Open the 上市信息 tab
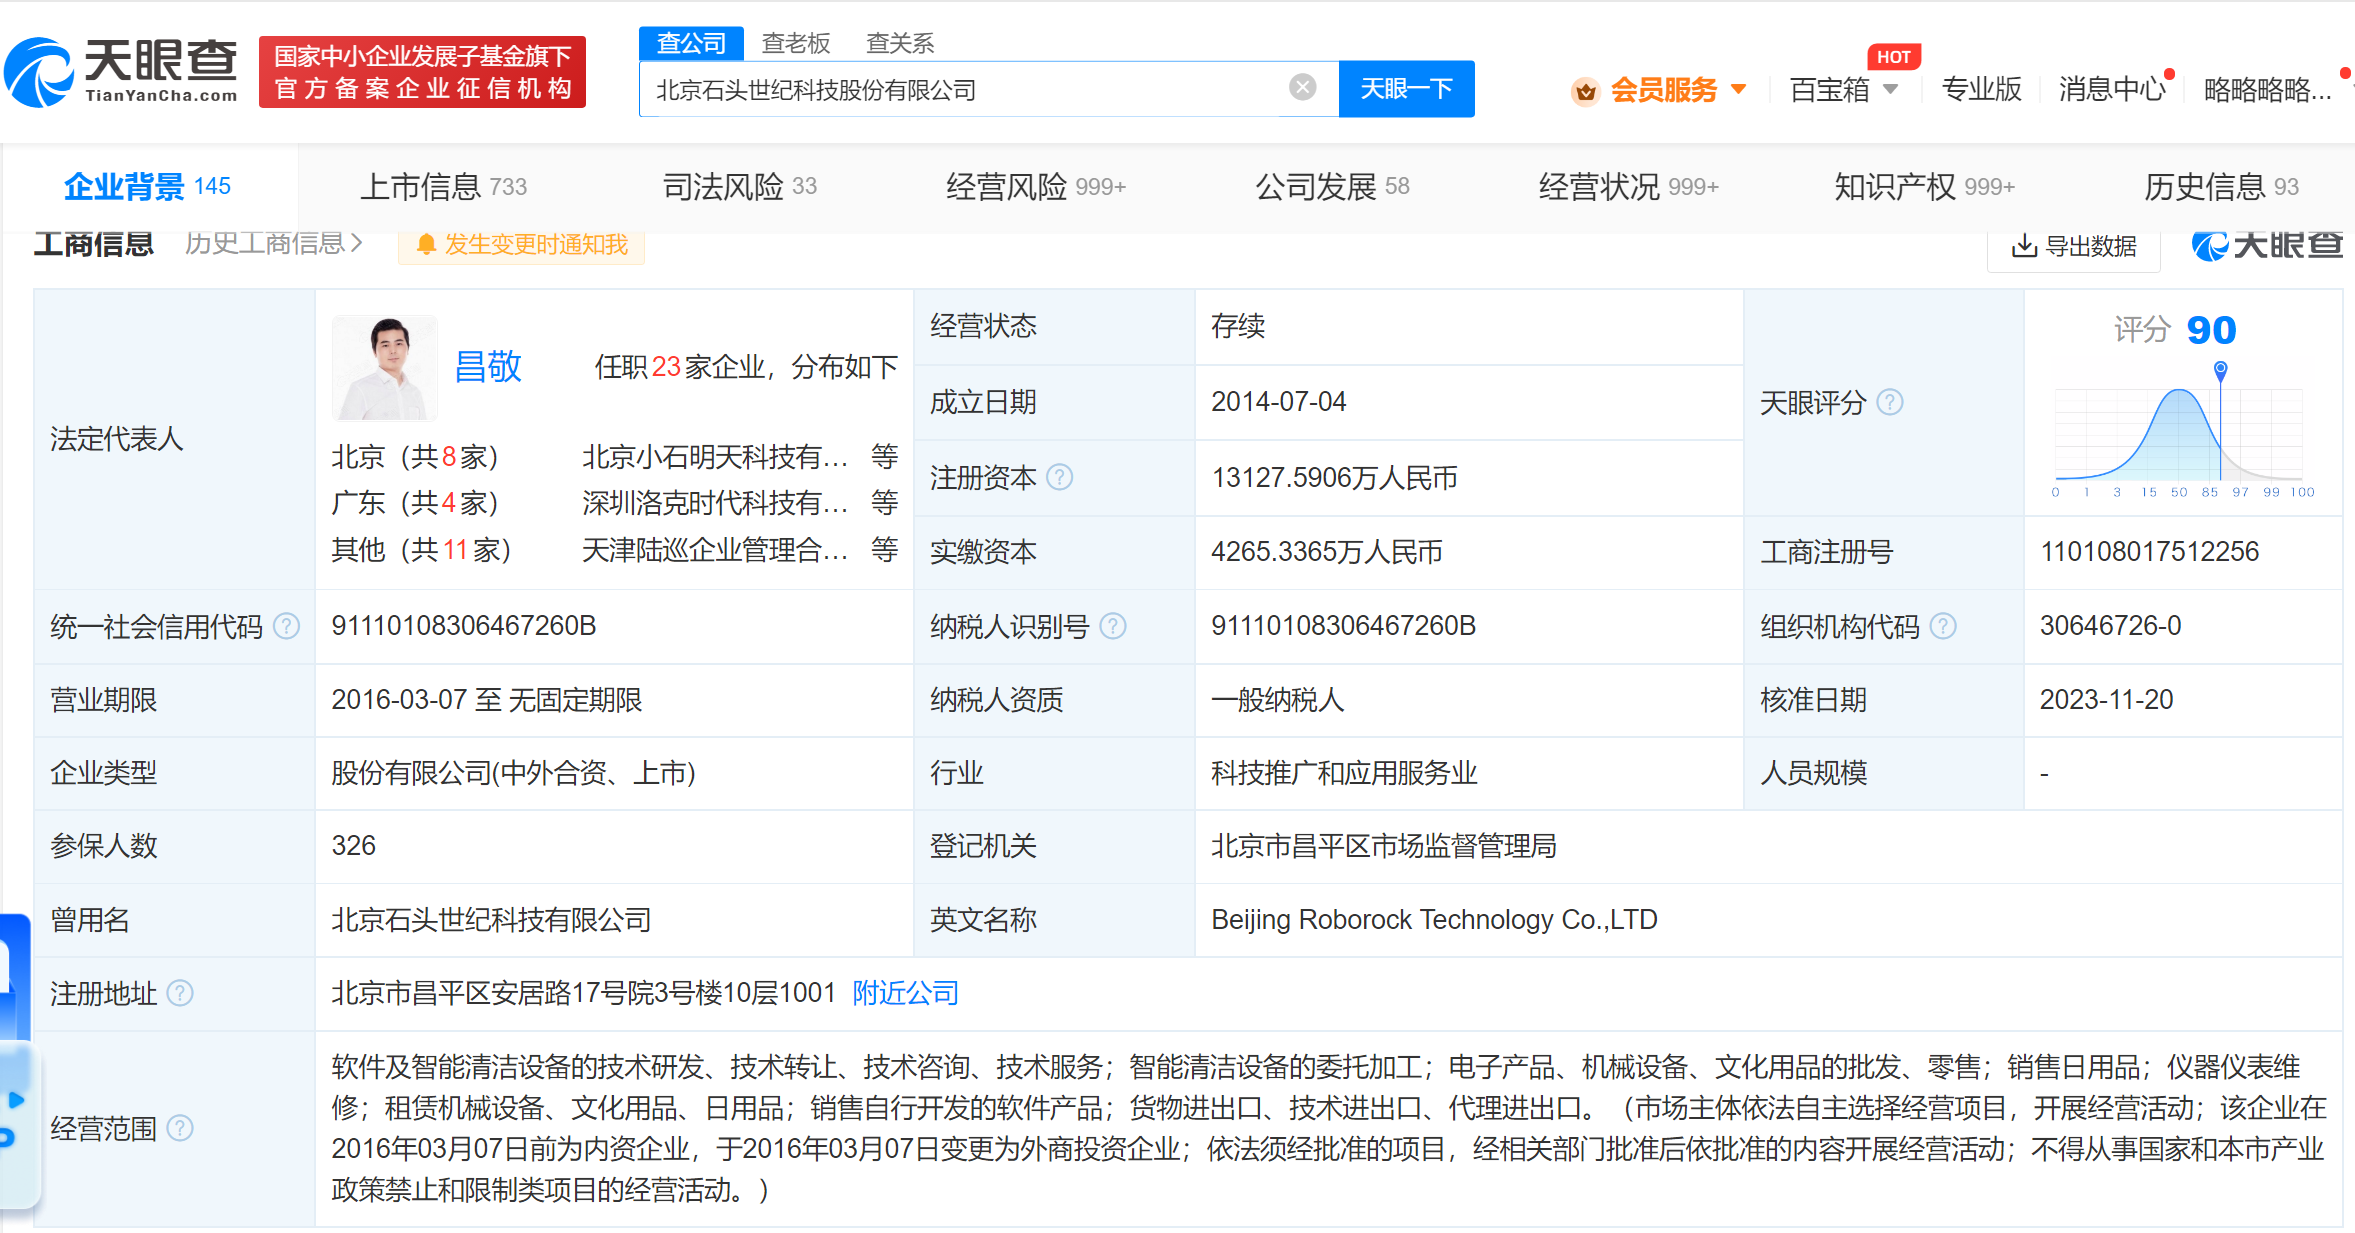This screenshot has width=2355, height=1233. click(x=443, y=187)
